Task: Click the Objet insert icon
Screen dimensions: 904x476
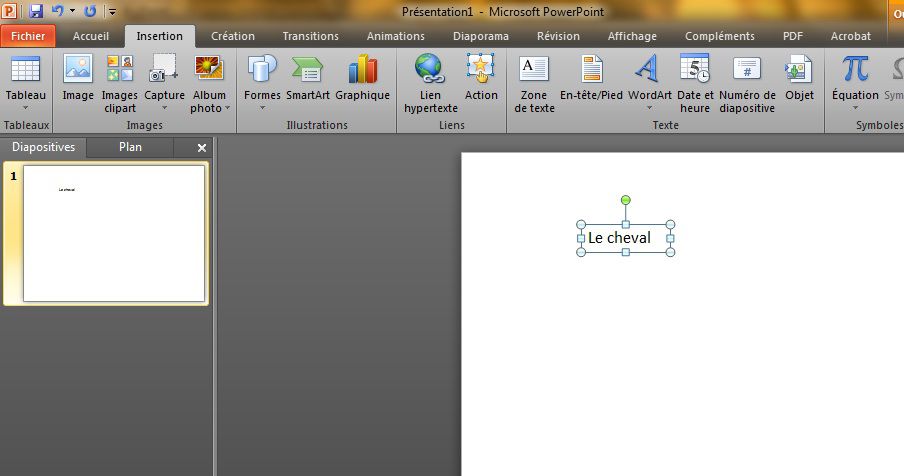Action: click(x=799, y=70)
